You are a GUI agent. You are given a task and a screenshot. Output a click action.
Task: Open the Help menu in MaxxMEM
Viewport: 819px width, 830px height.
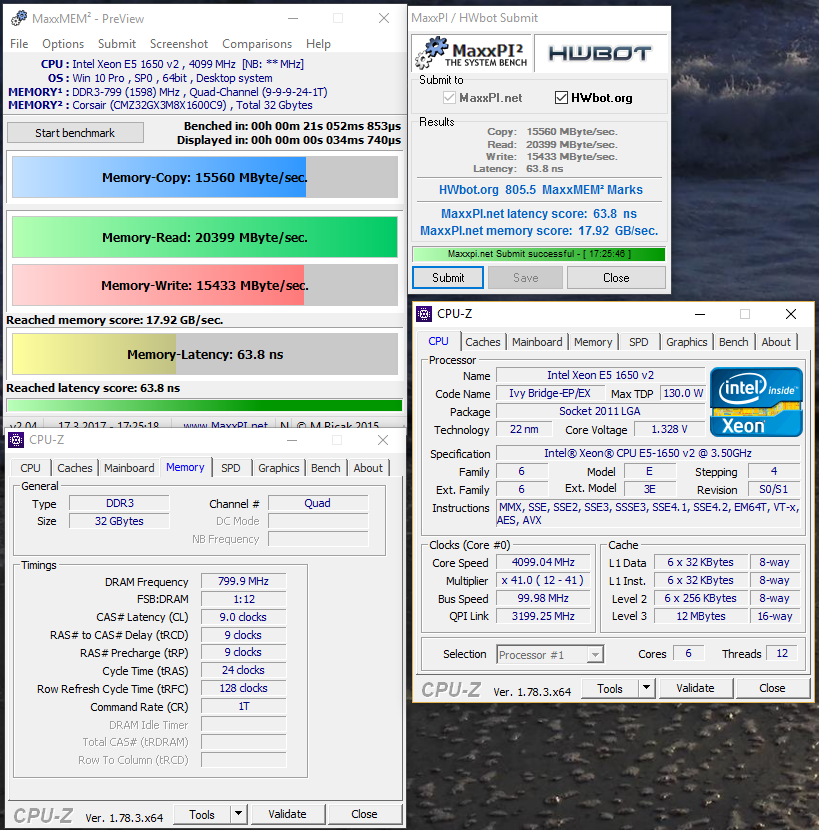[x=318, y=43]
